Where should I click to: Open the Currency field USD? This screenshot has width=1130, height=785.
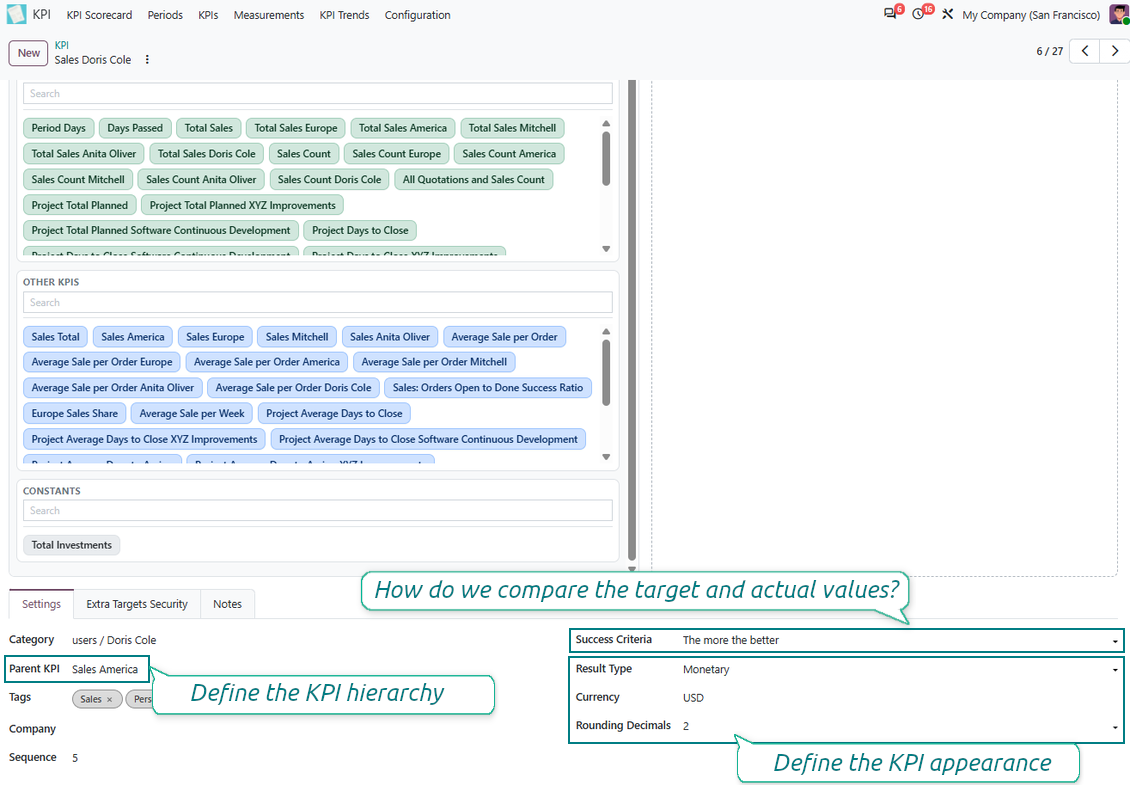[x=693, y=698]
